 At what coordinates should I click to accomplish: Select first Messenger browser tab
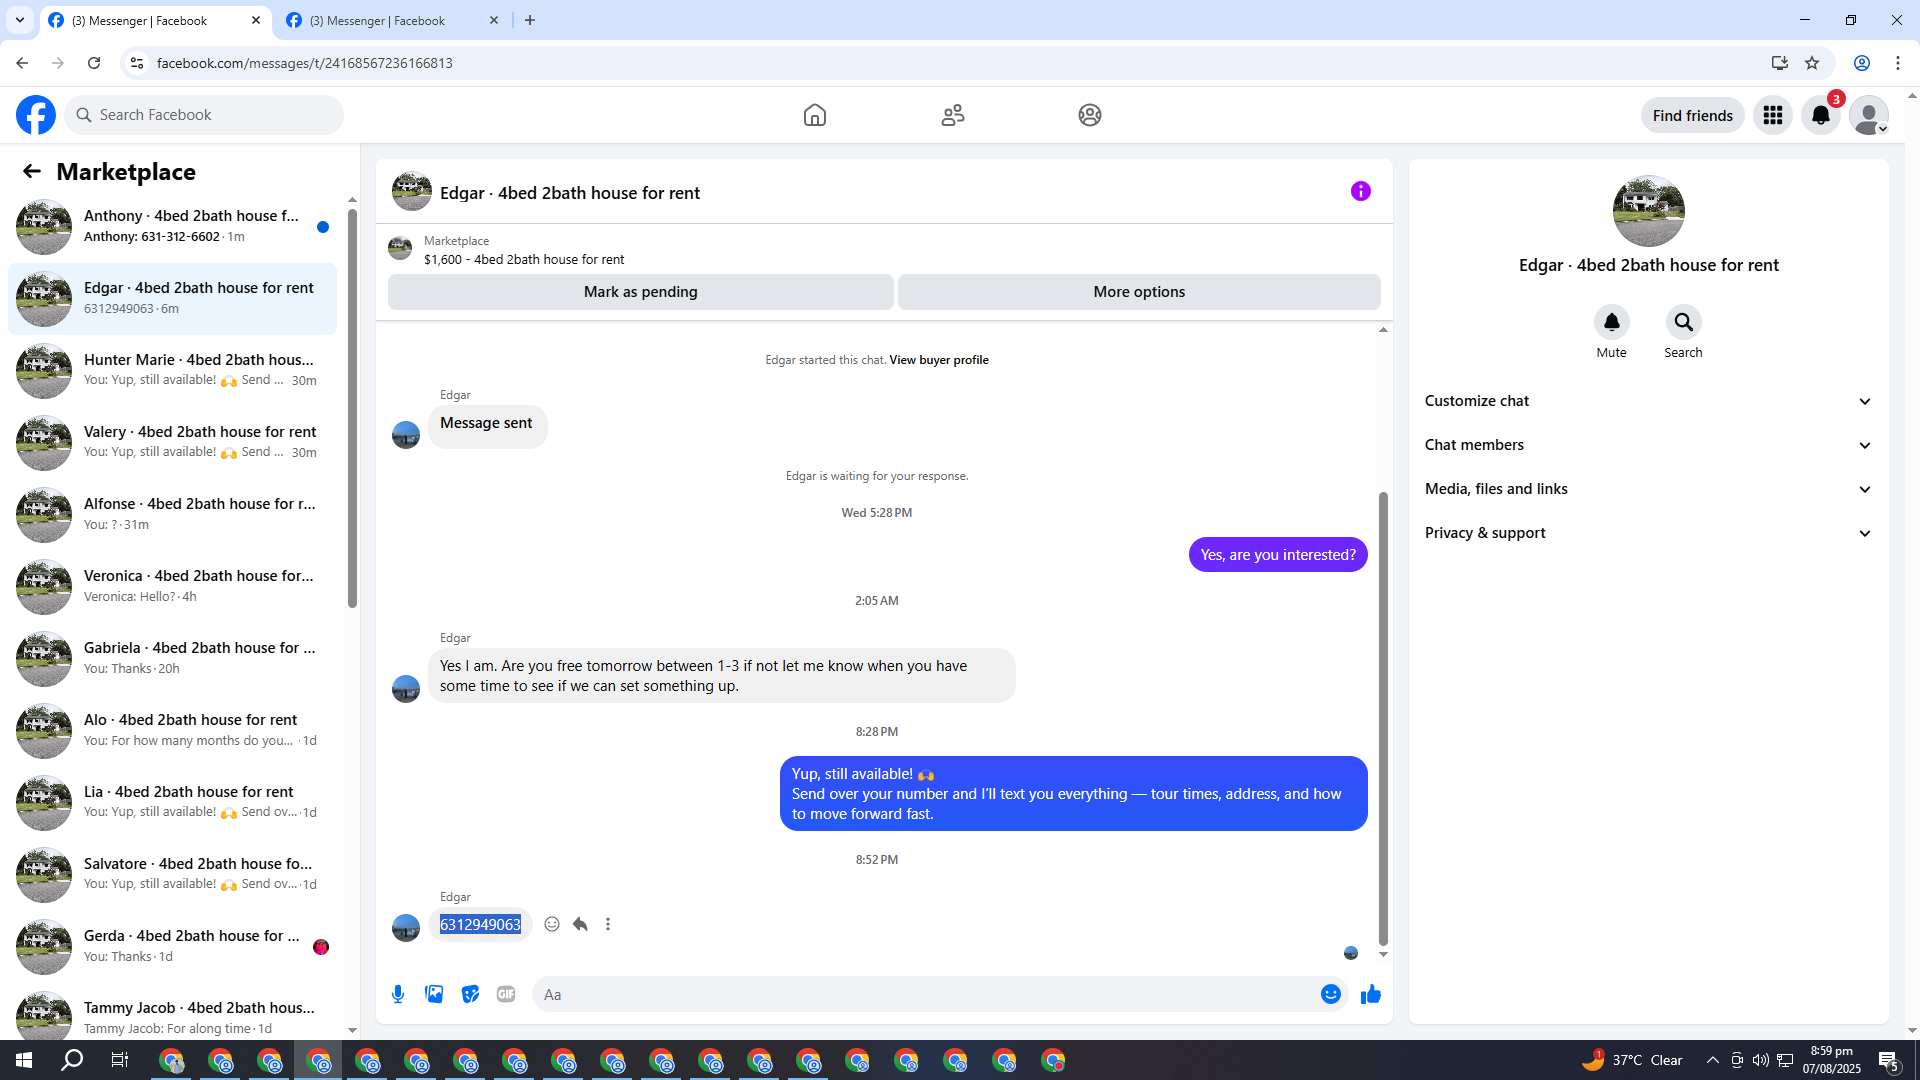pos(155,20)
